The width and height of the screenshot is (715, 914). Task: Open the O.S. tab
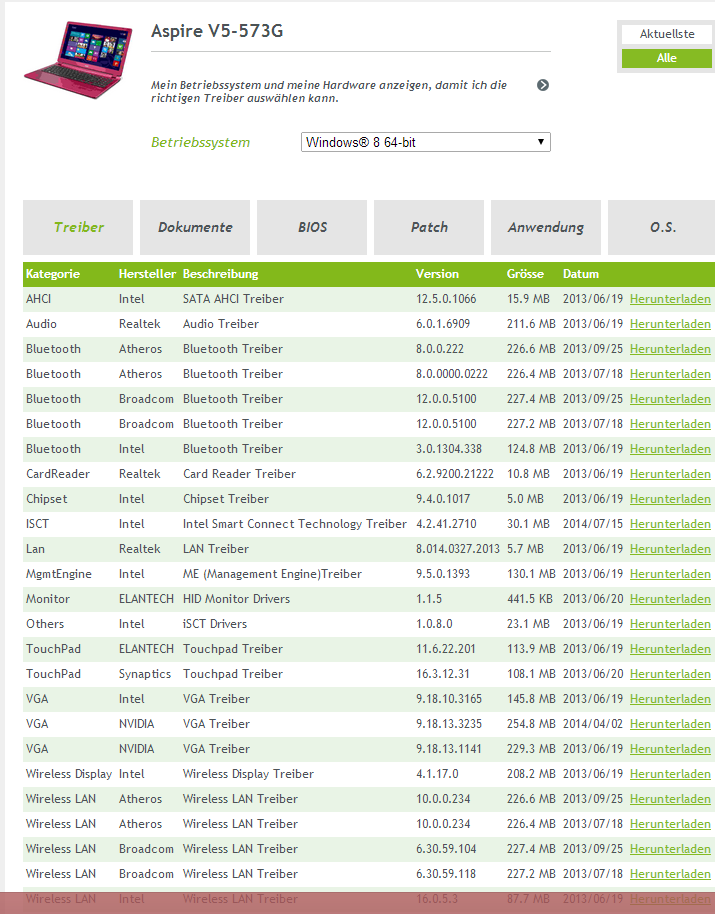[x=662, y=227]
